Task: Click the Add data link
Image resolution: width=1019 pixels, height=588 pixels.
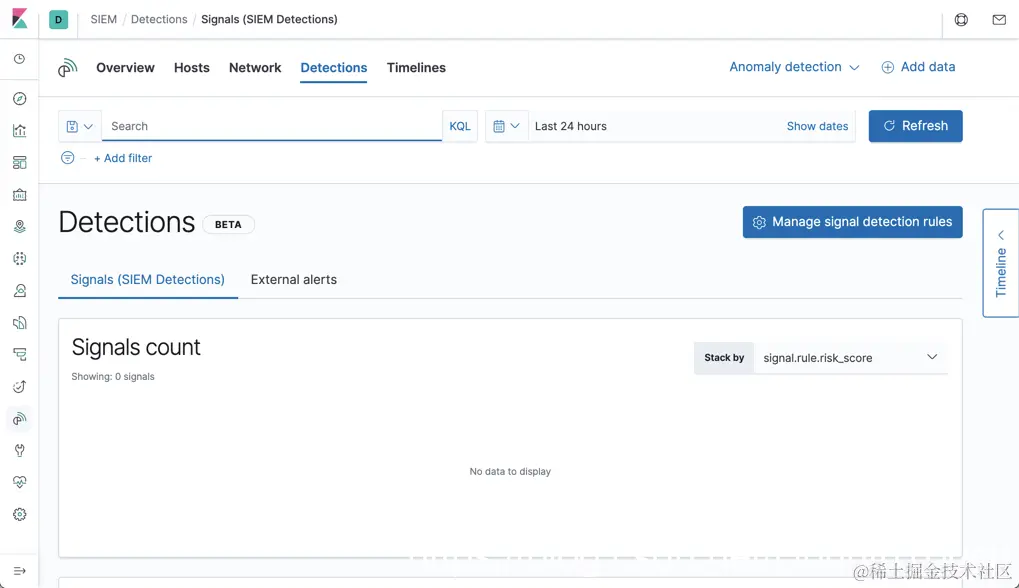Action: [918, 67]
